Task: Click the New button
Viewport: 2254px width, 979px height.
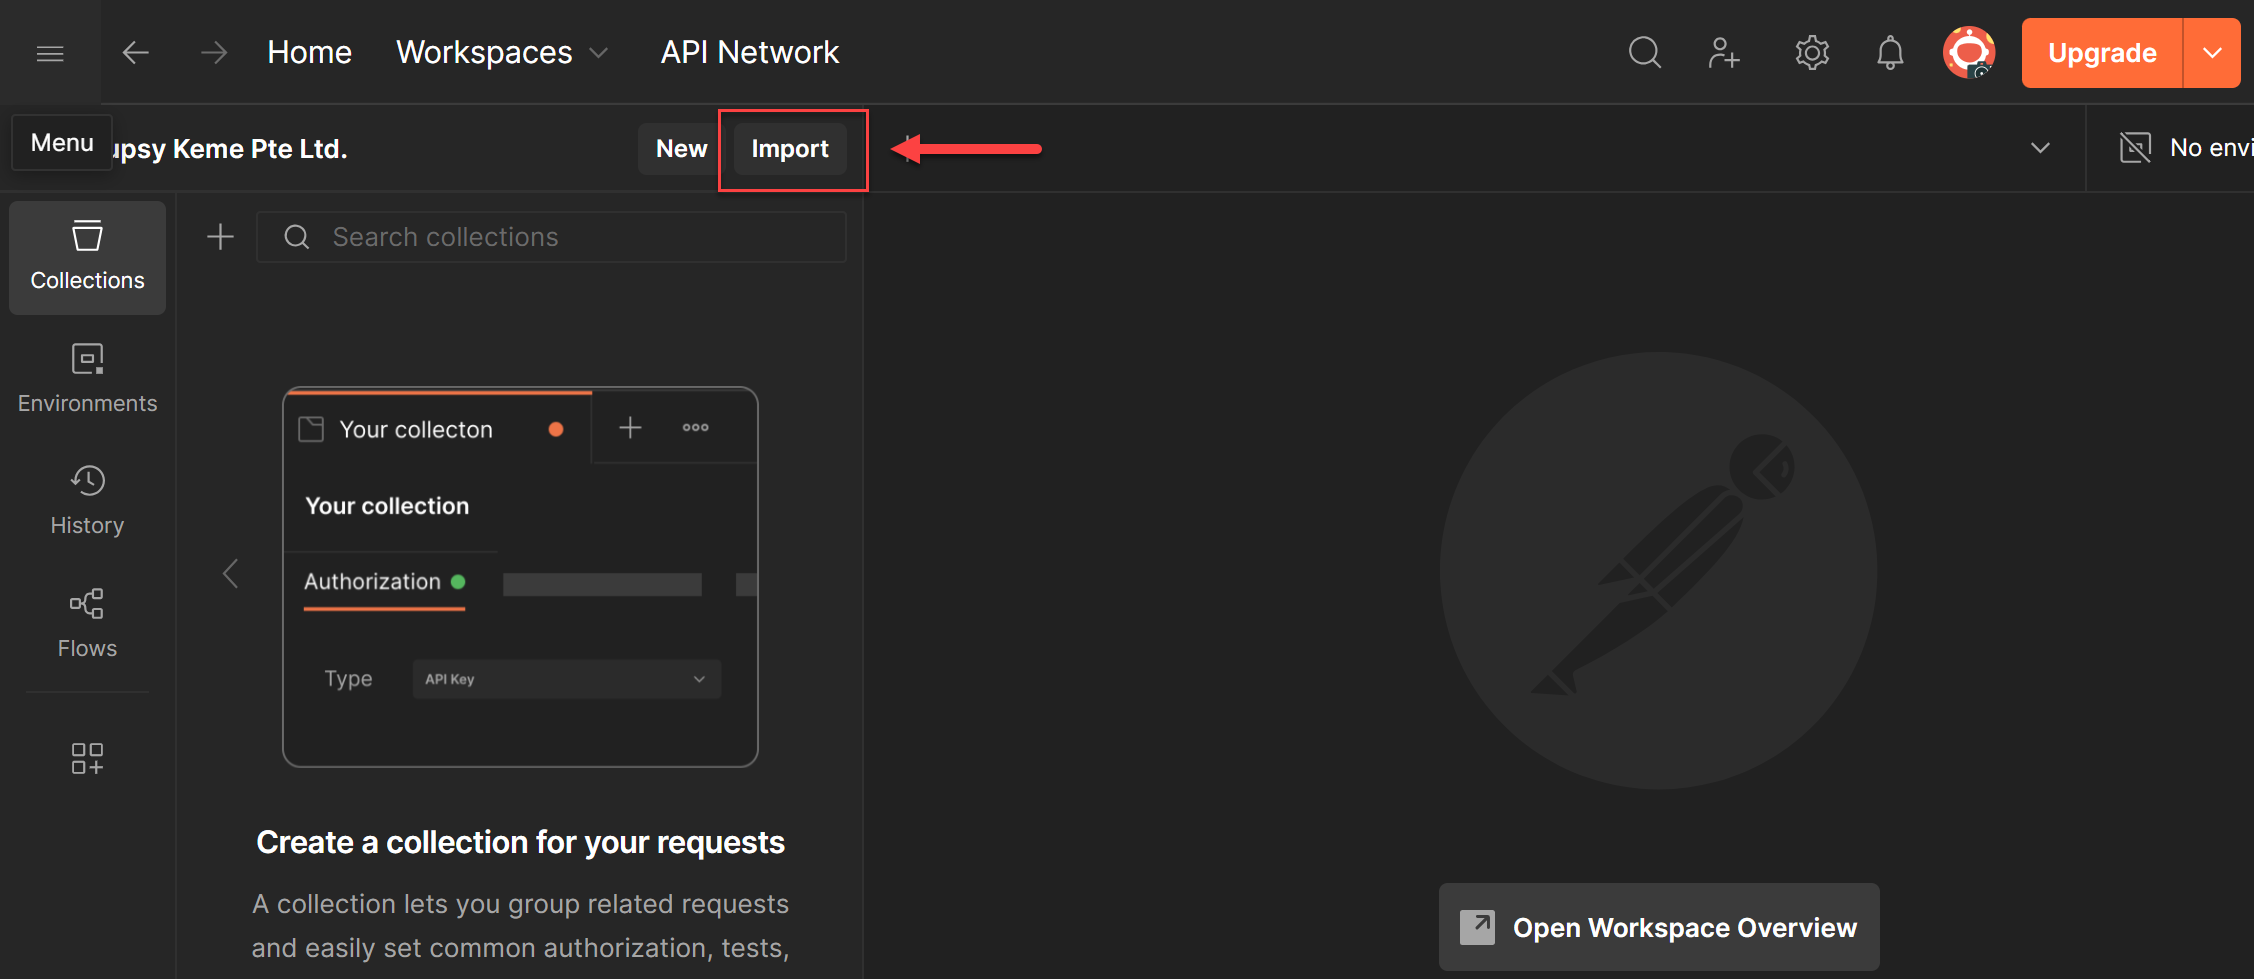Action: [x=681, y=149]
